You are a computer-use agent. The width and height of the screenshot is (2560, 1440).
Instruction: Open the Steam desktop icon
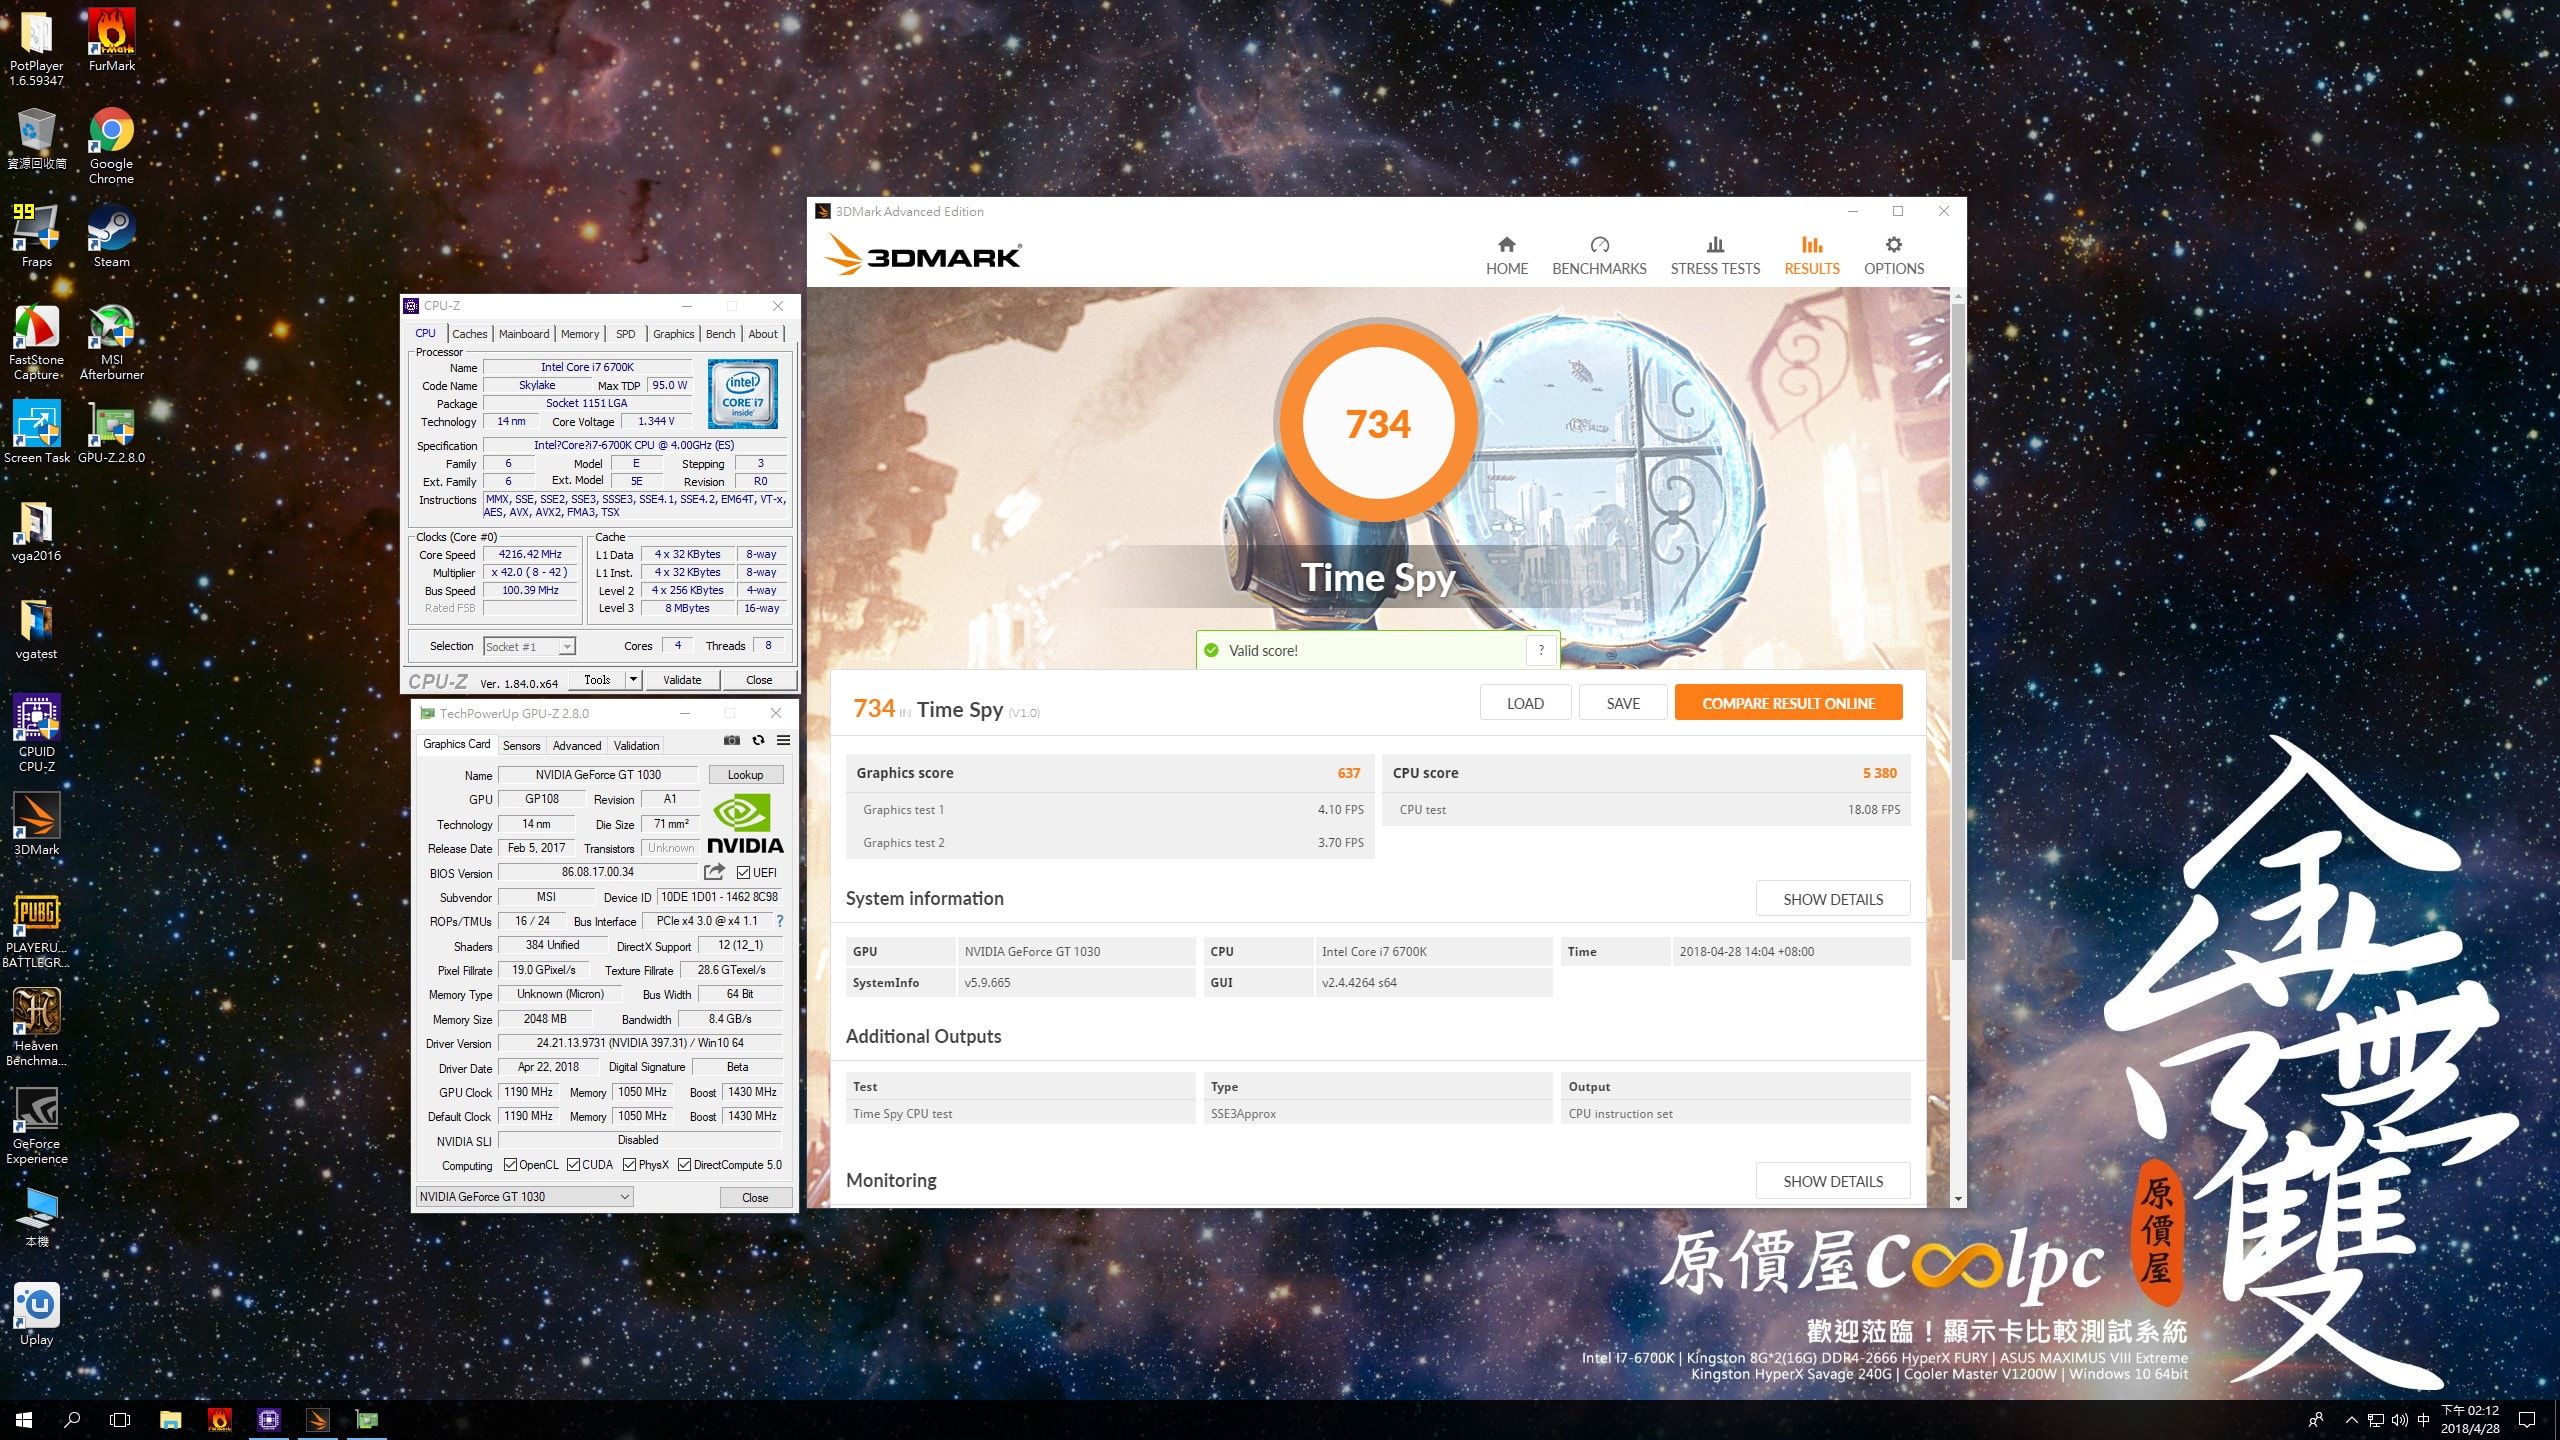point(111,236)
